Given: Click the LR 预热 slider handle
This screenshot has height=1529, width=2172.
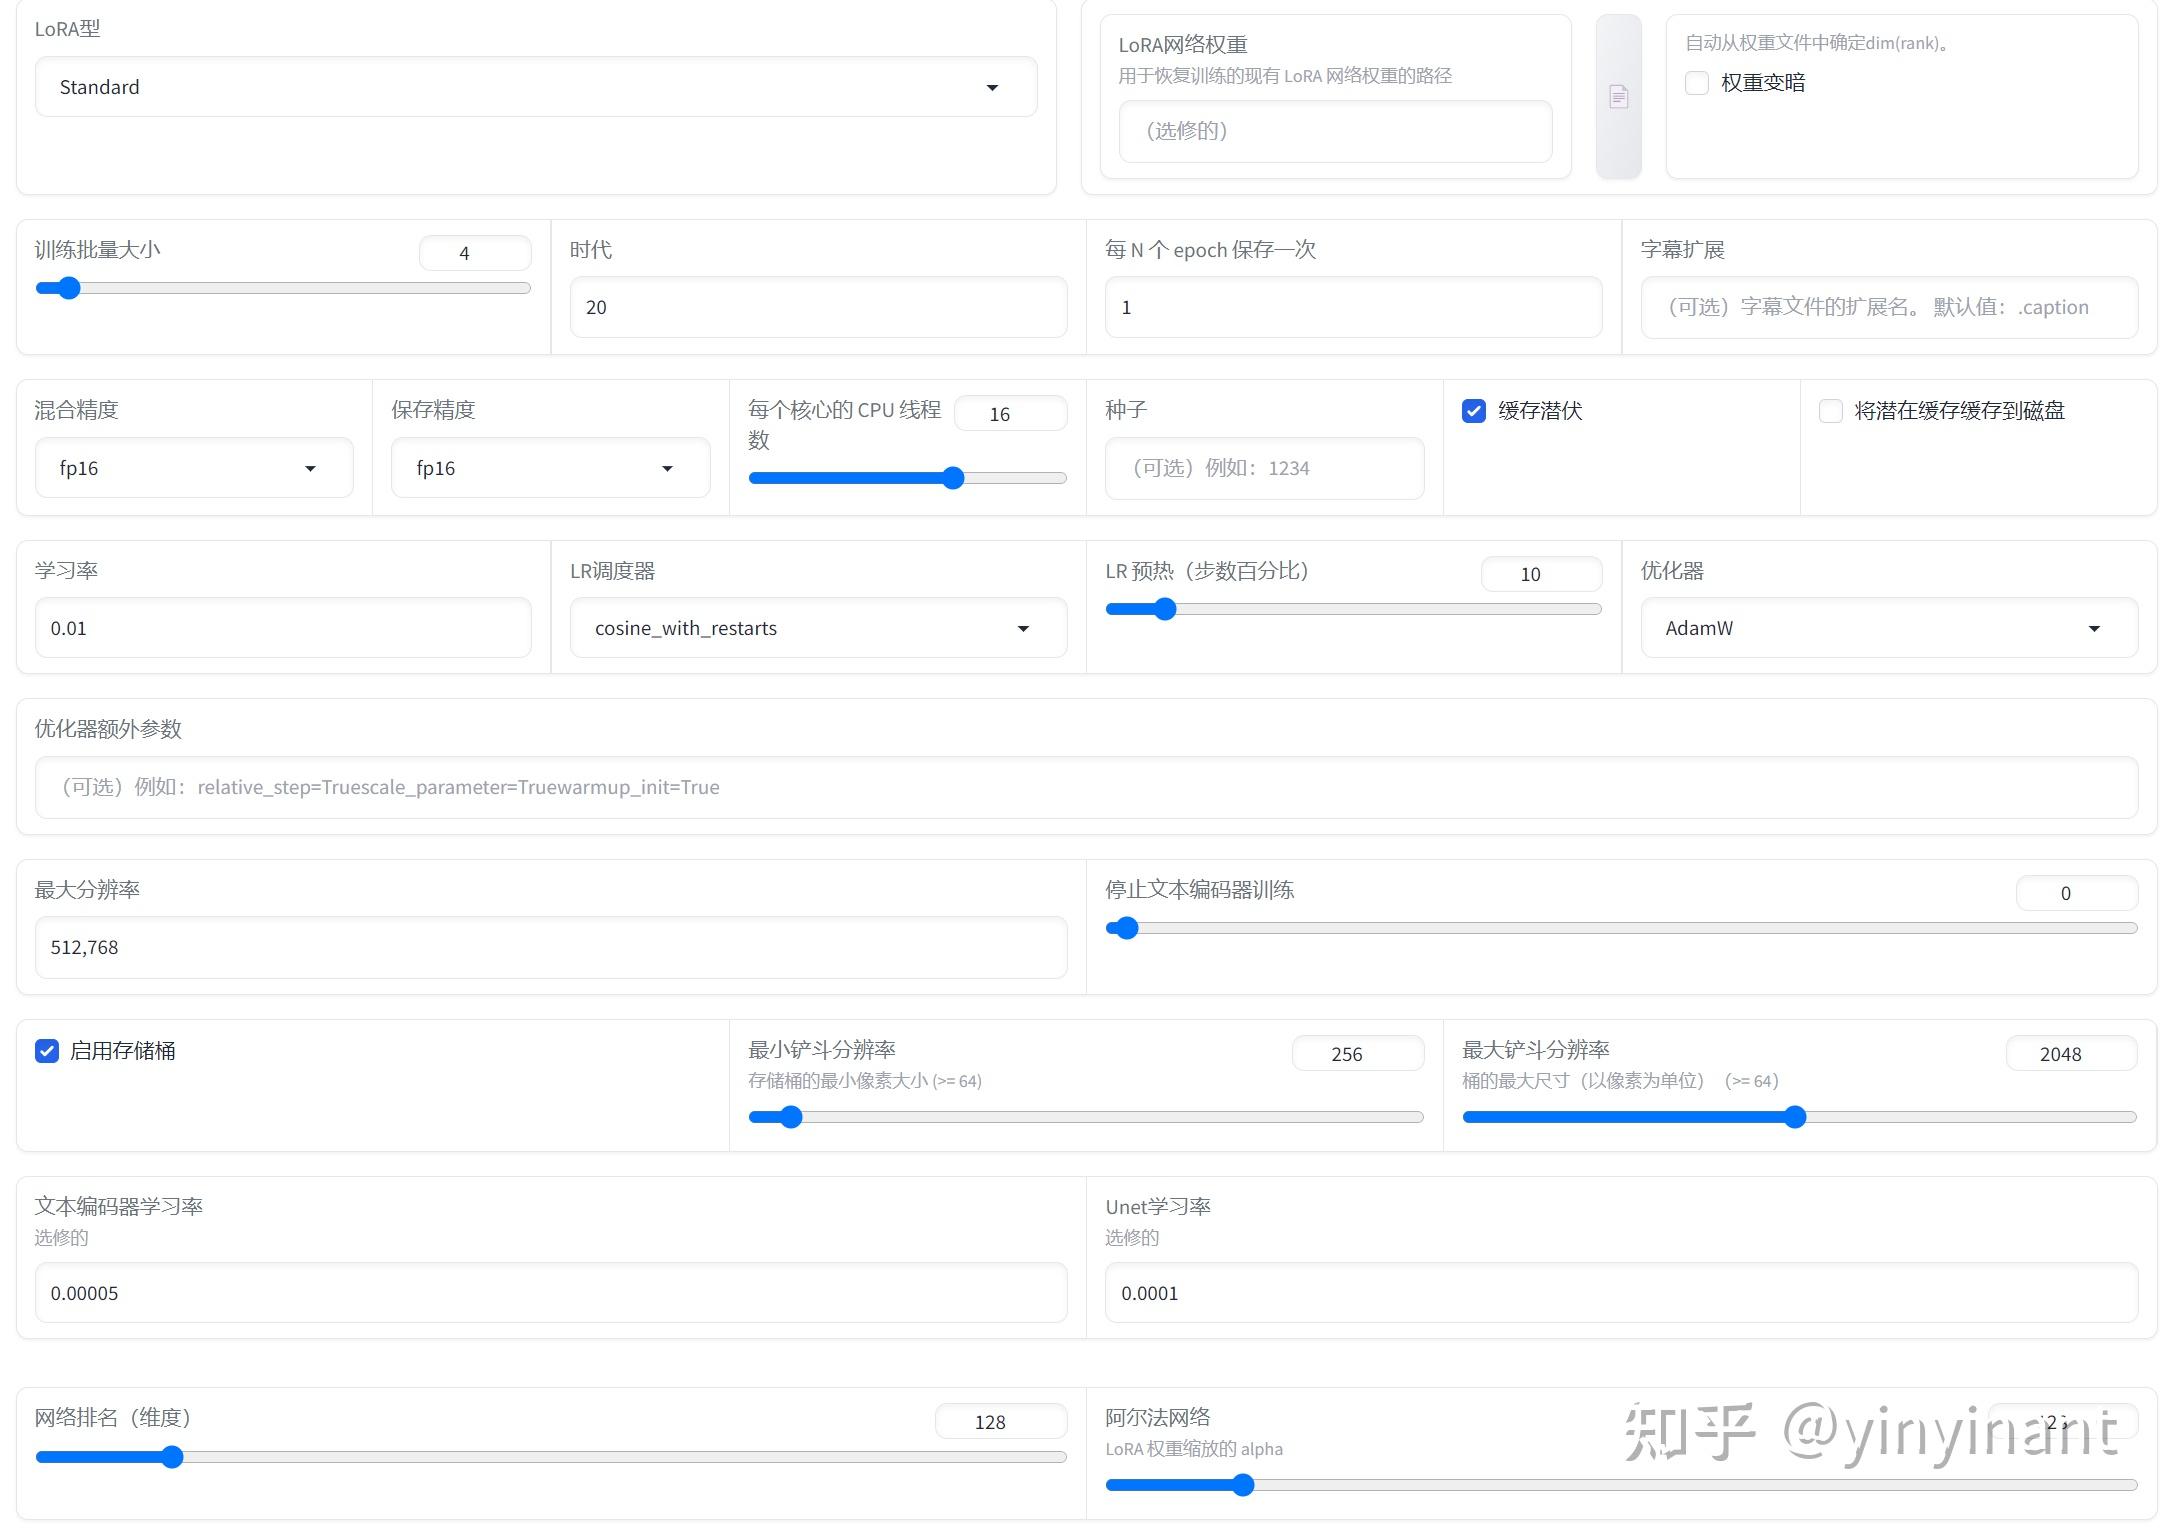Looking at the screenshot, I should pos(1164,609).
